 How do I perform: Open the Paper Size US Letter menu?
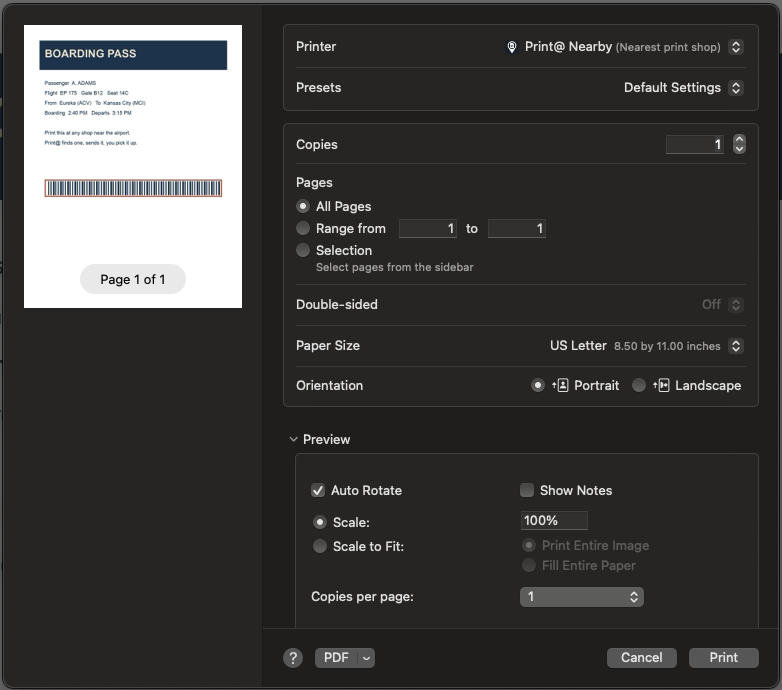pos(736,345)
